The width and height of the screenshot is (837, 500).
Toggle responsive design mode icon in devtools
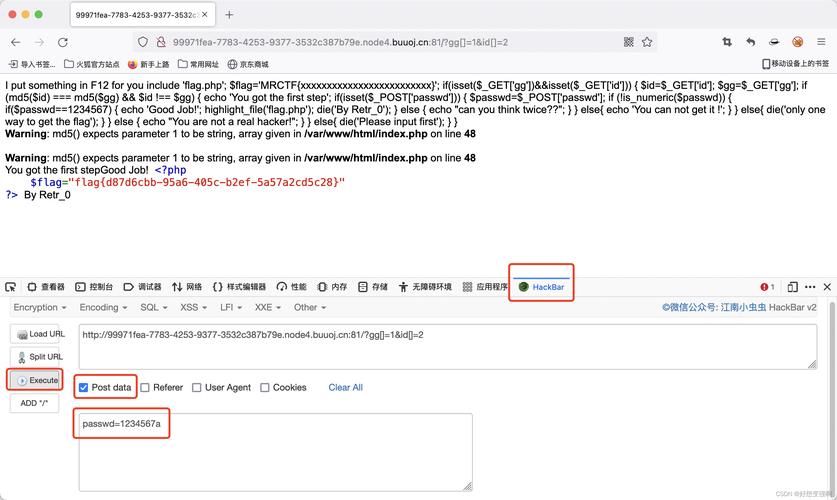[793, 287]
